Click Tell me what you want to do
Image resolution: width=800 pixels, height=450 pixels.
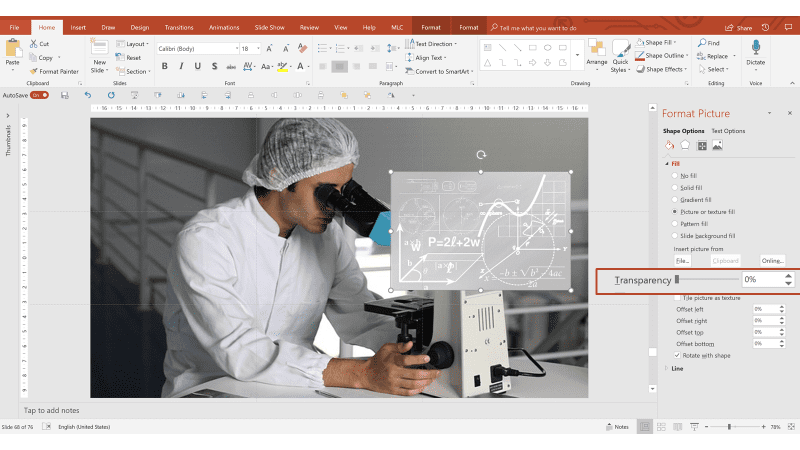(x=534, y=28)
